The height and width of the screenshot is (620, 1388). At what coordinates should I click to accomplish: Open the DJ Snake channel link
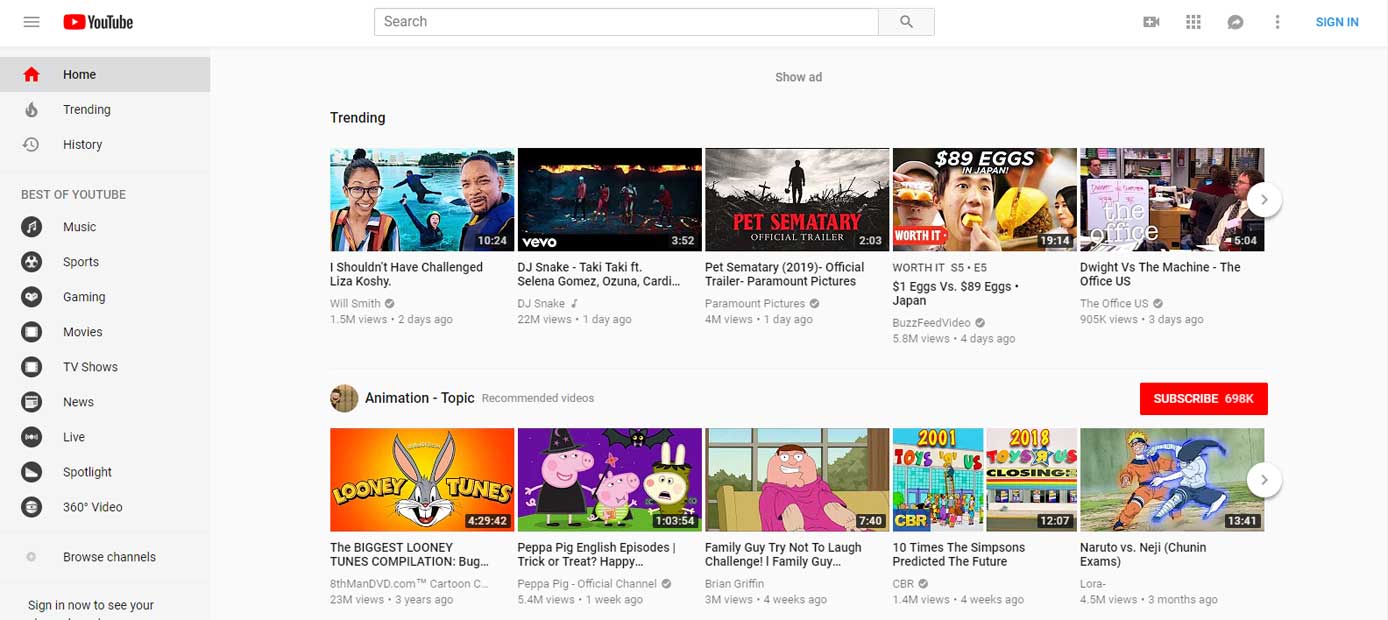[x=541, y=304]
